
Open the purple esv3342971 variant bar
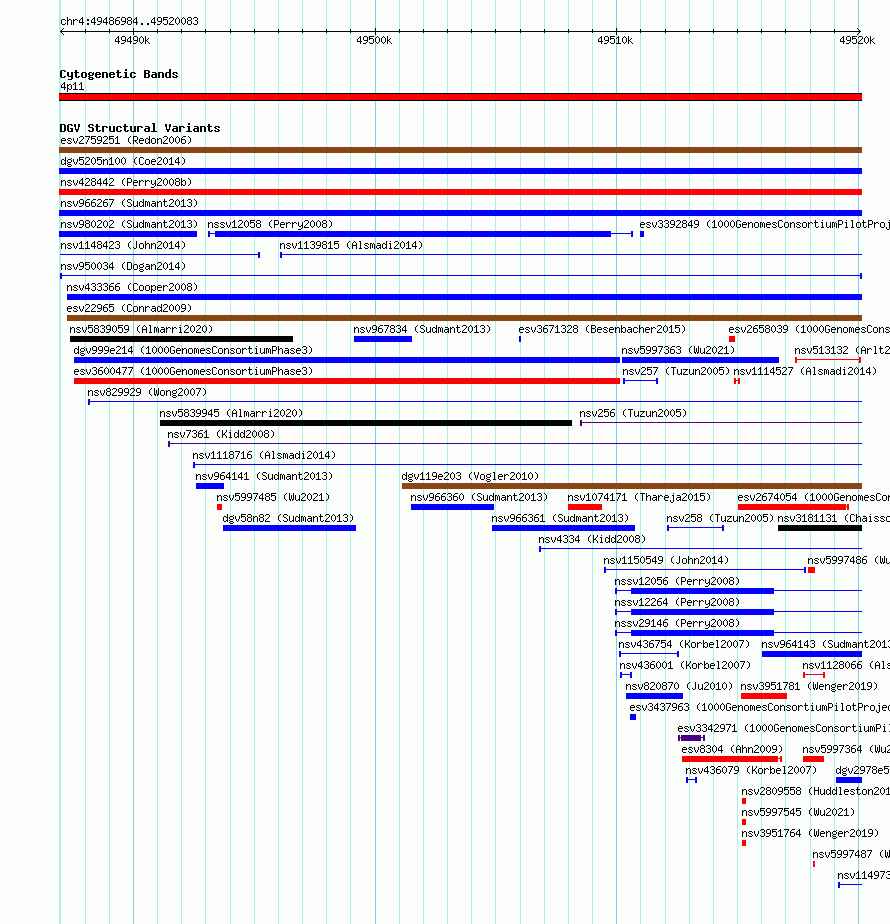pyautogui.click(x=691, y=738)
